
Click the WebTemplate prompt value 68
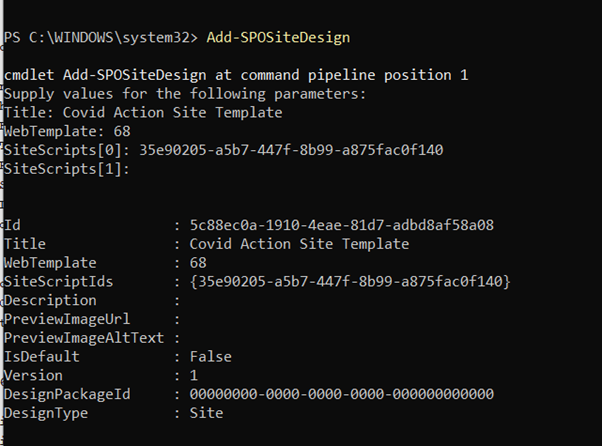[122, 132]
